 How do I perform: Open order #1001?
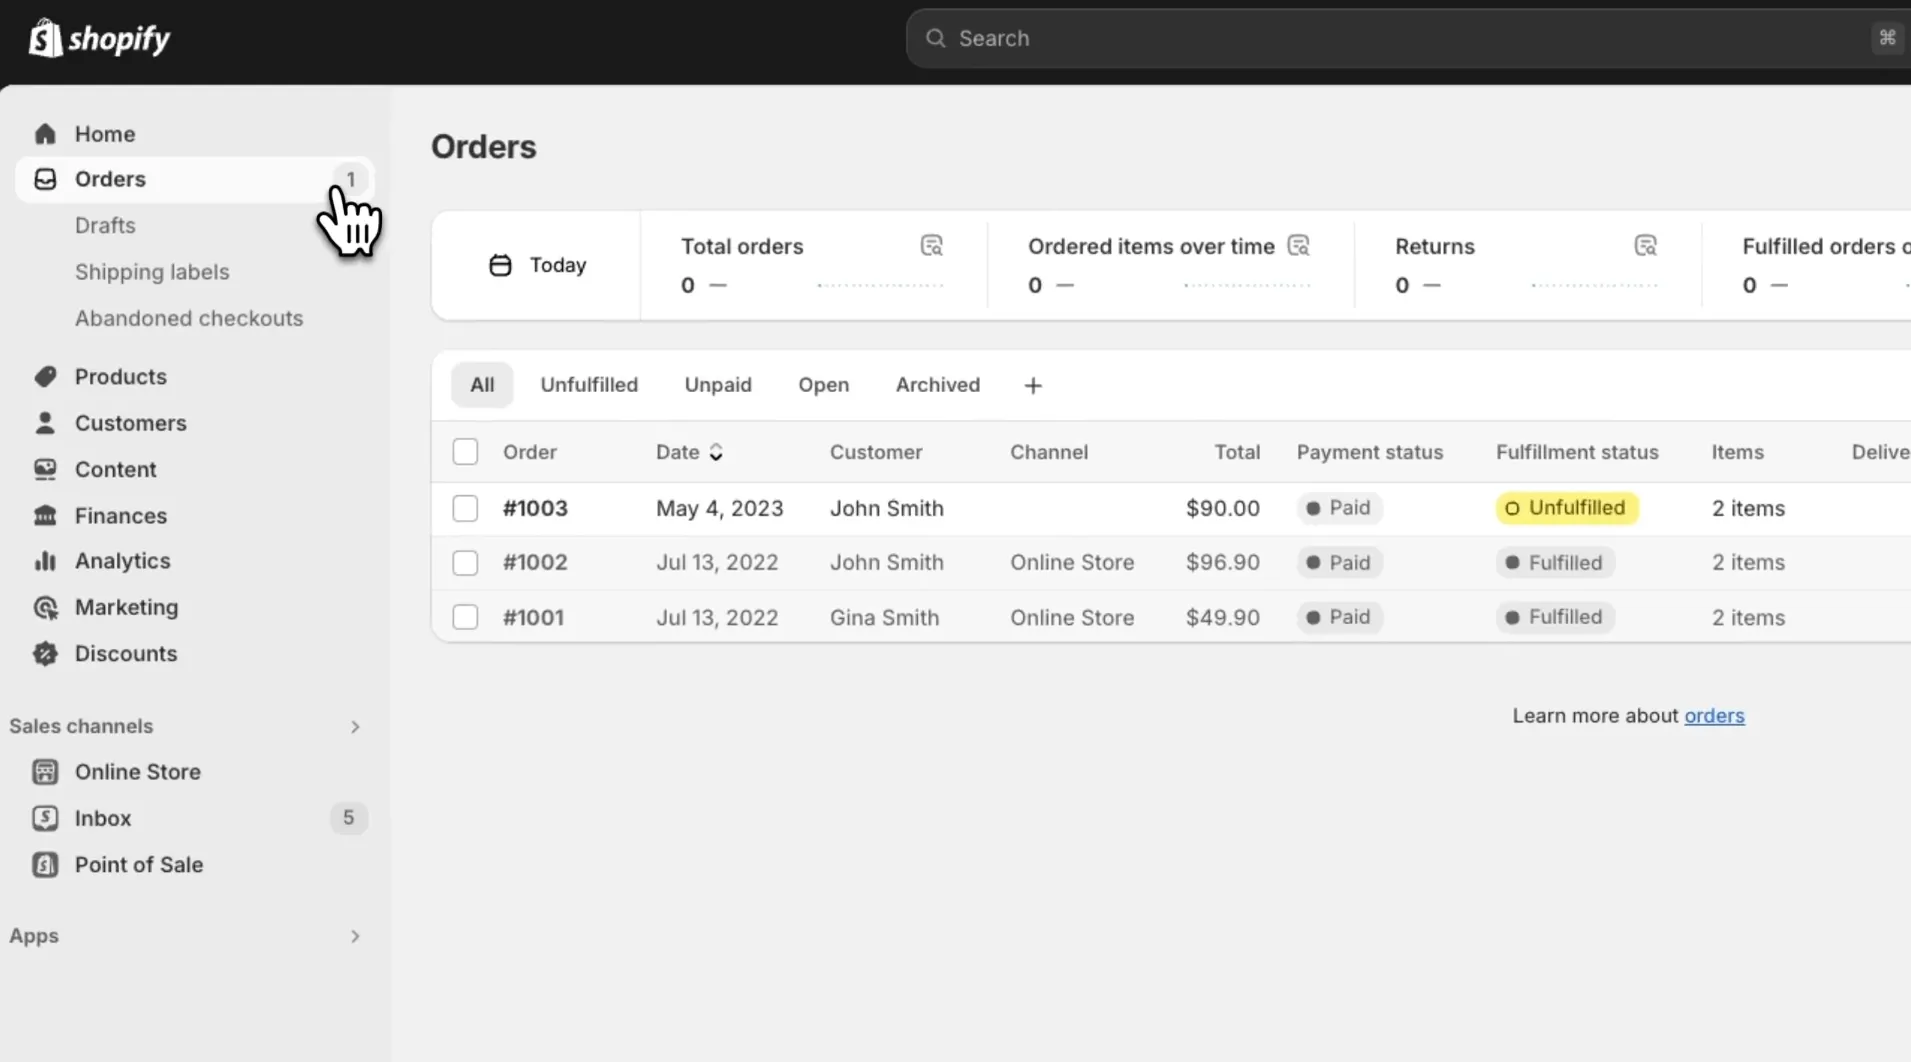(533, 618)
